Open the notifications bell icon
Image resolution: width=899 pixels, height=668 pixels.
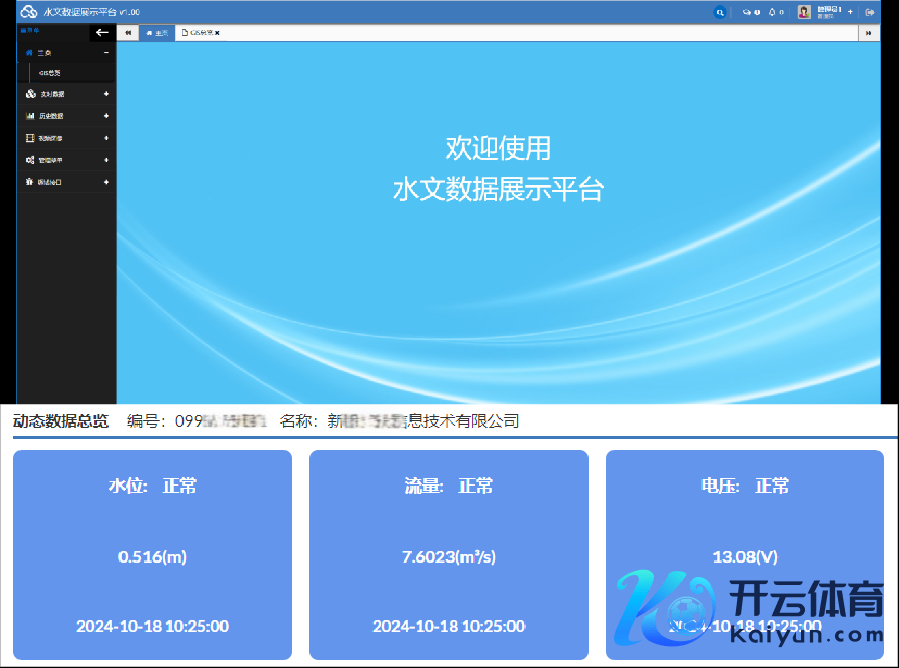[772, 12]
